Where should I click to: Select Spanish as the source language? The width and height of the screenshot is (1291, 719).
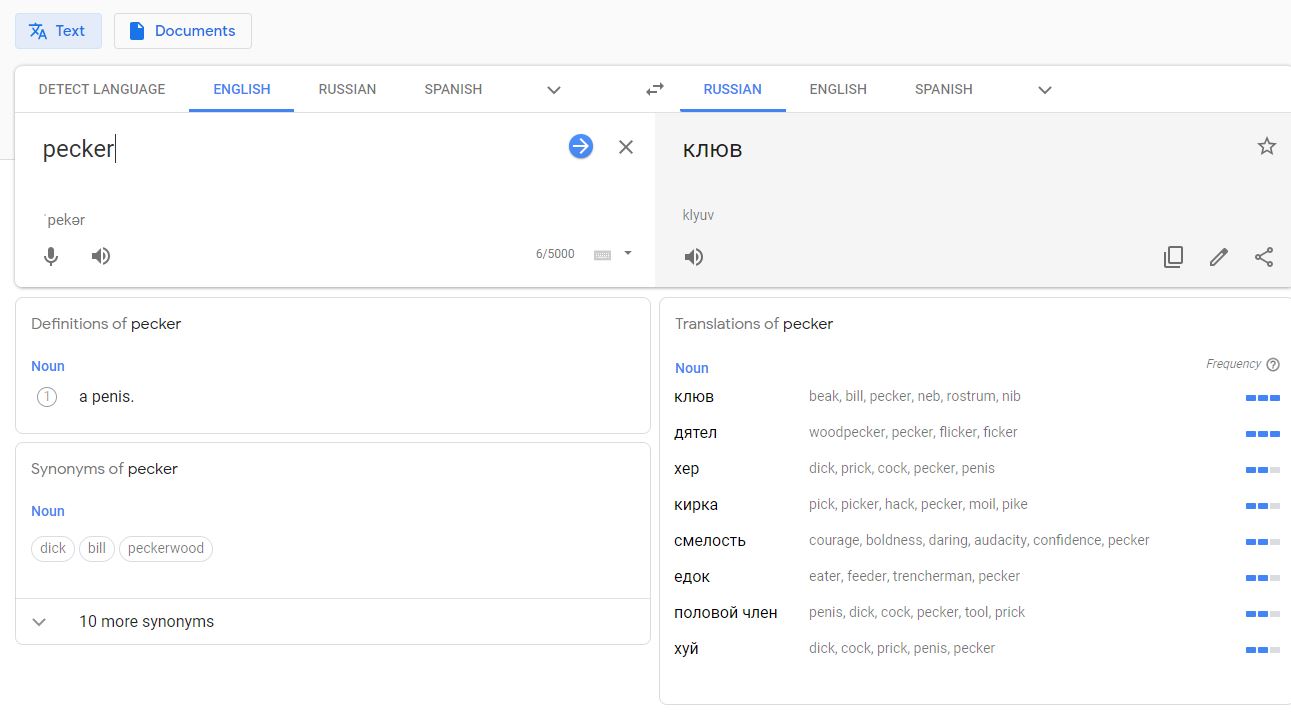click(x=453, y=89)
